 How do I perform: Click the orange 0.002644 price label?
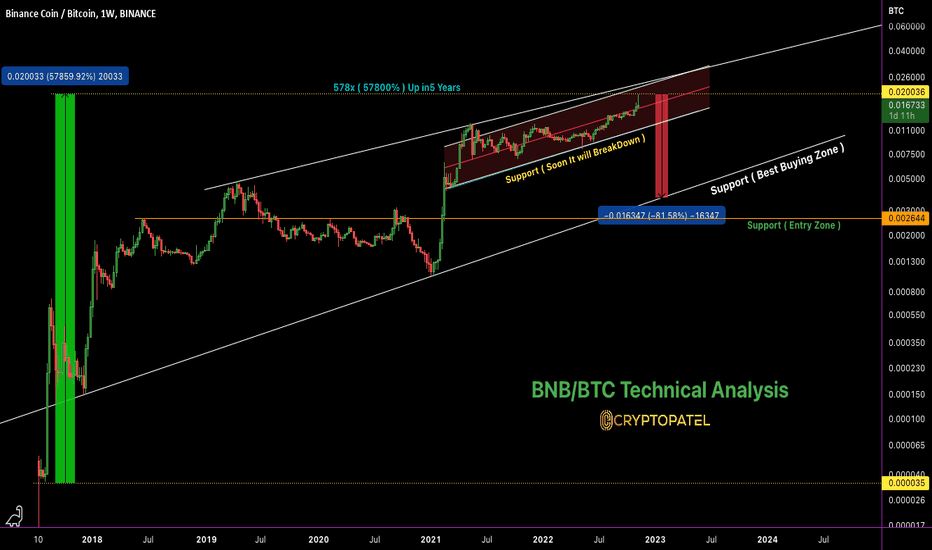point(906,219)
